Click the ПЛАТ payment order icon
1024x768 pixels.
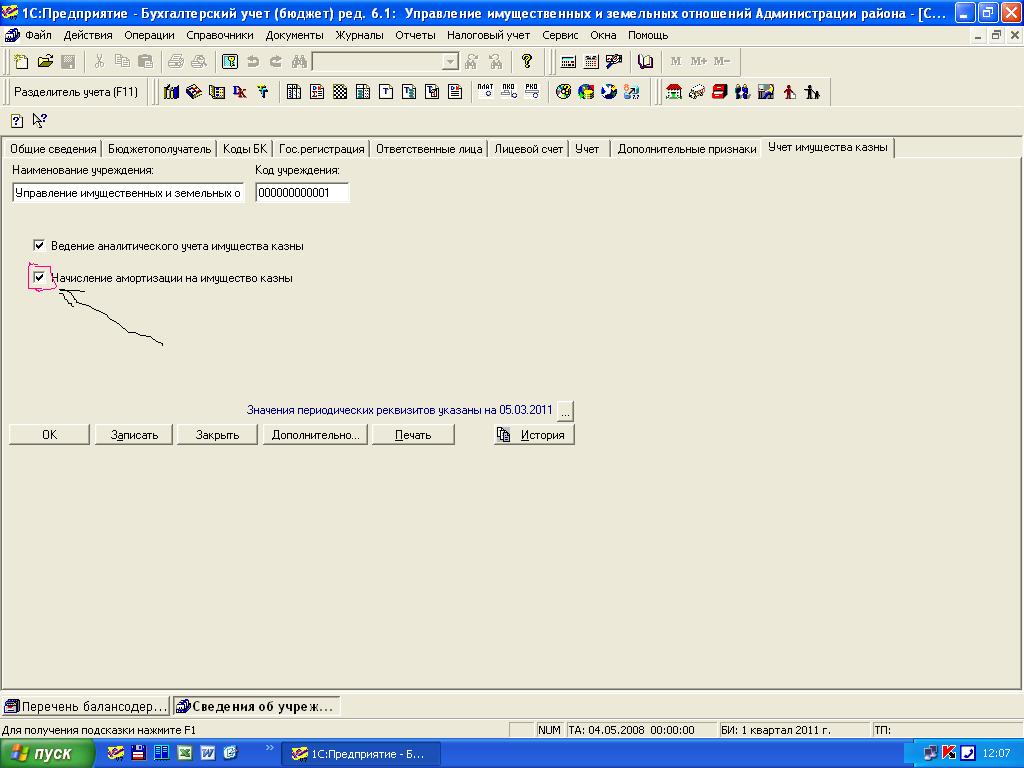pyautogui.click(x=486, y=92)
